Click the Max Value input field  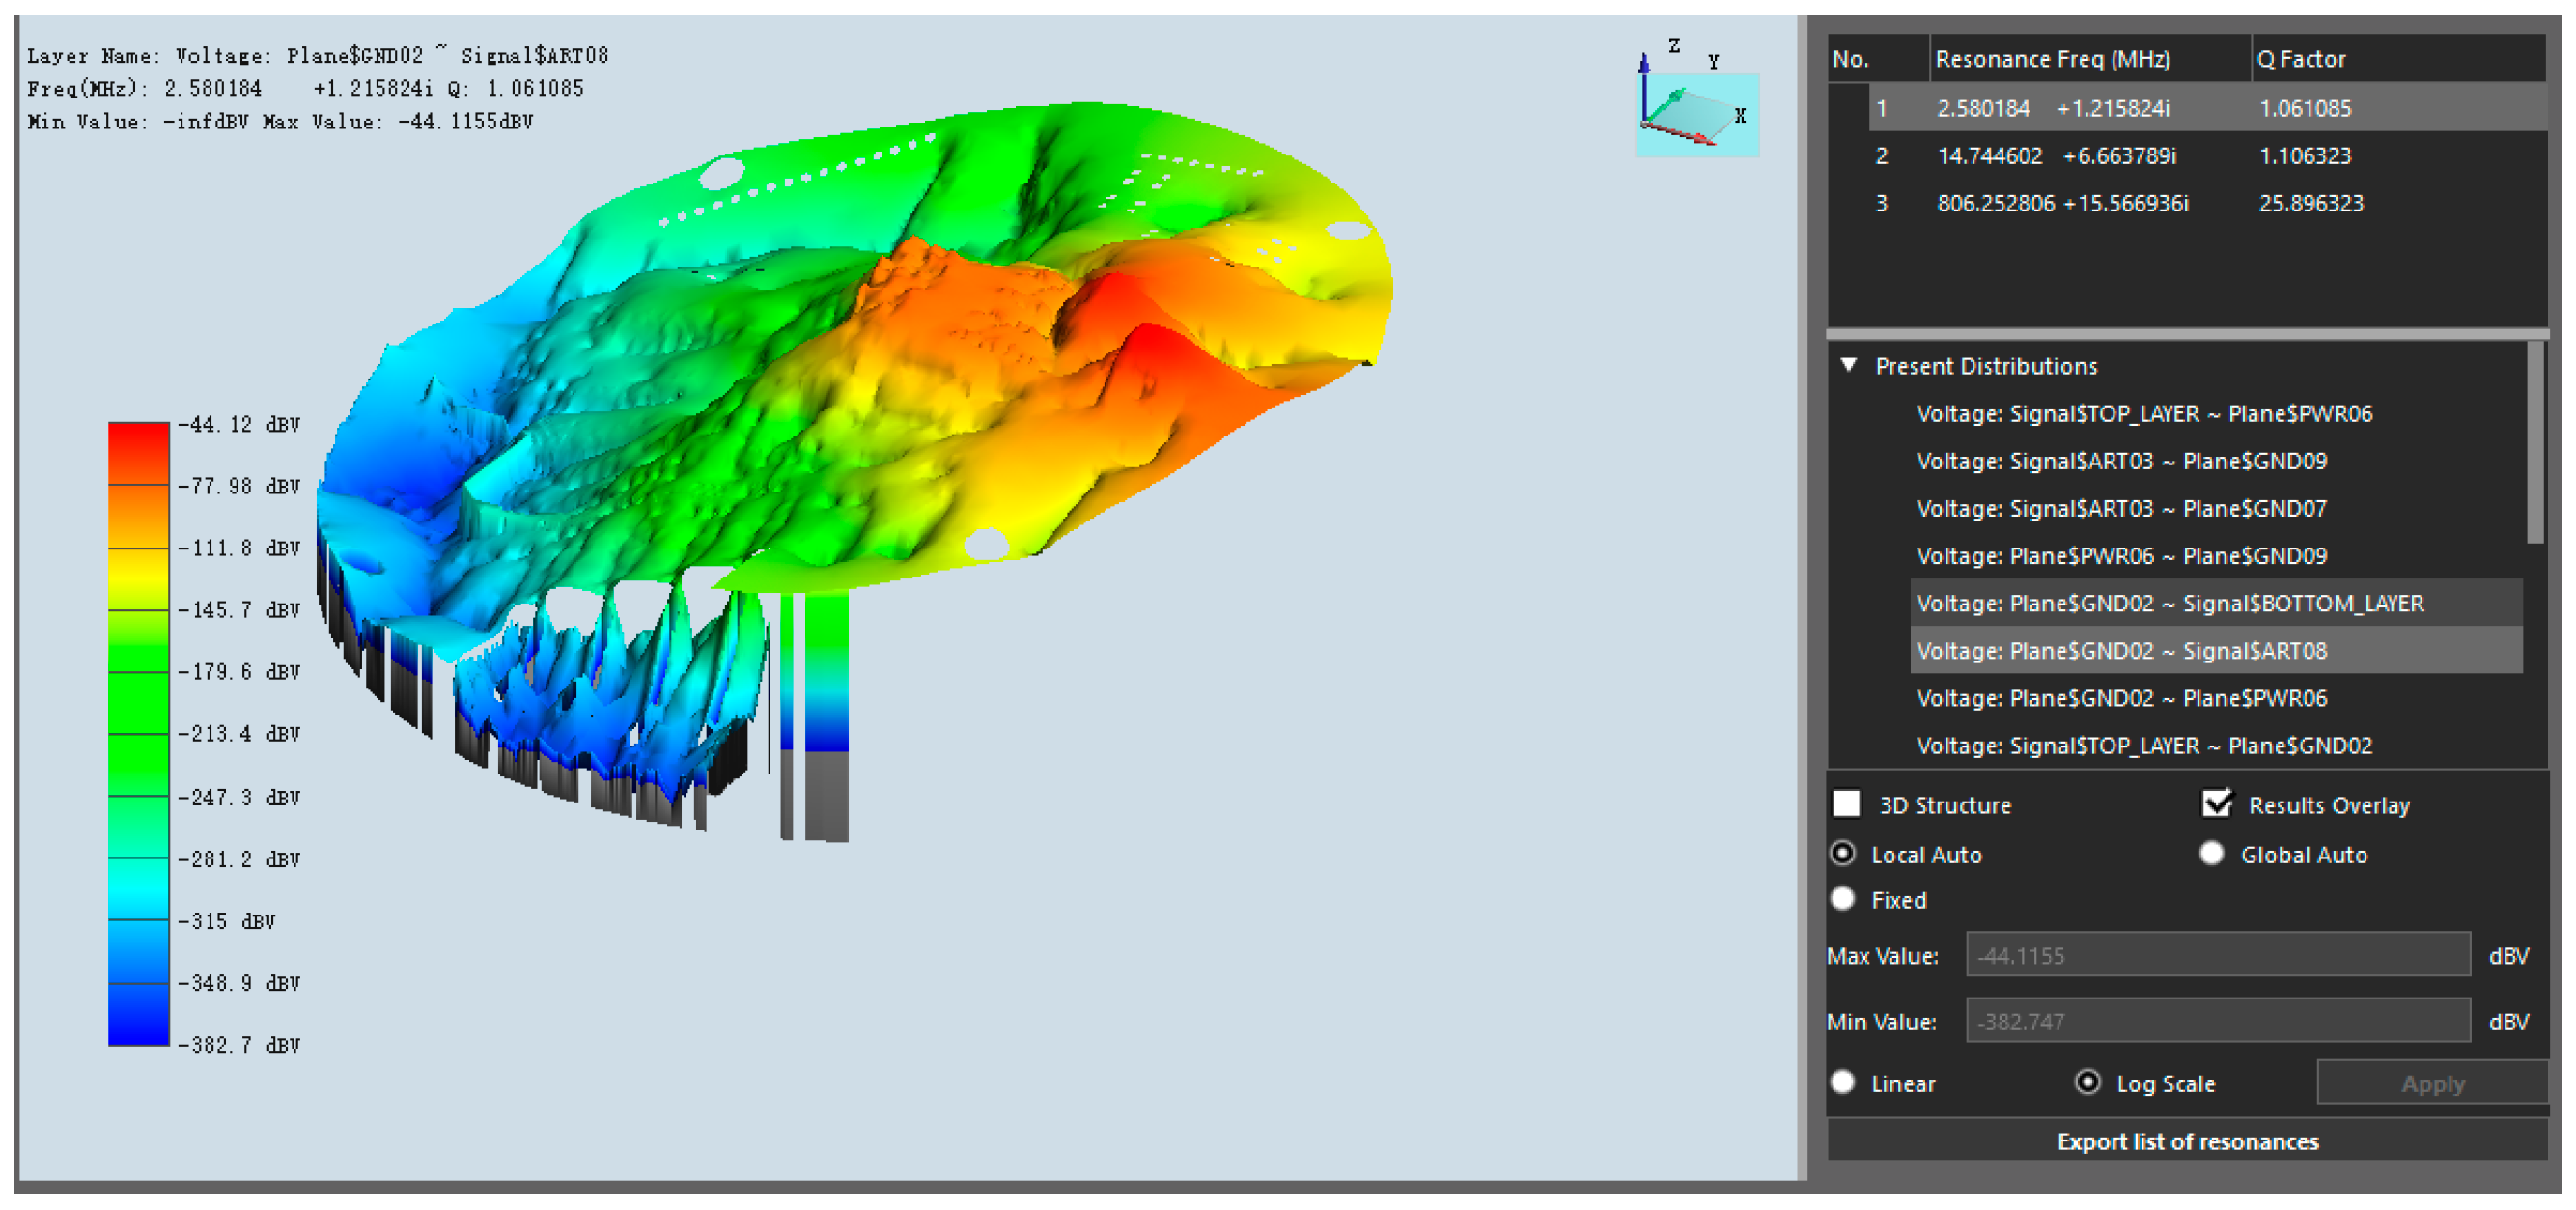click(2217, 955)
